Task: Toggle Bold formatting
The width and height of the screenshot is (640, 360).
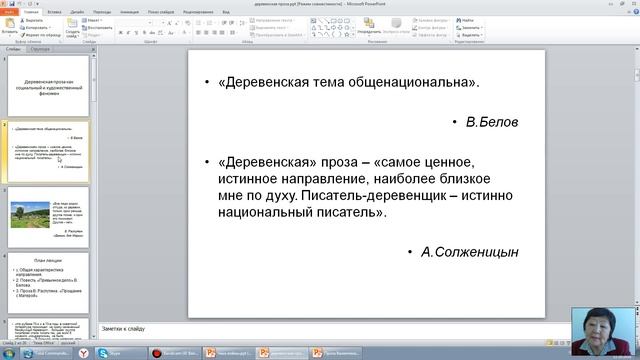Action: coord(120,33)
